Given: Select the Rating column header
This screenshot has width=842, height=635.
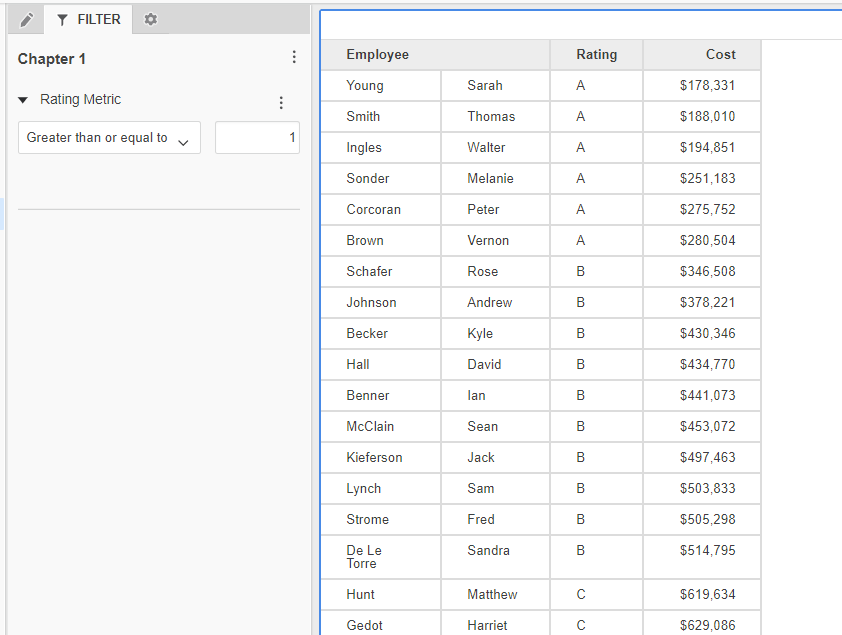Looking at the screenshot, I should [x=596, y=55].
